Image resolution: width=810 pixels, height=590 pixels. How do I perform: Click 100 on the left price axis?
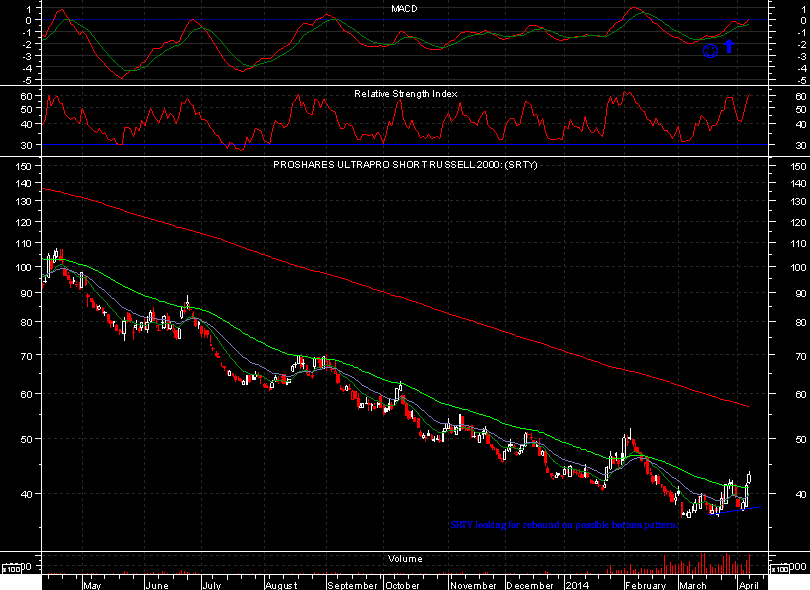click(24, 267)
